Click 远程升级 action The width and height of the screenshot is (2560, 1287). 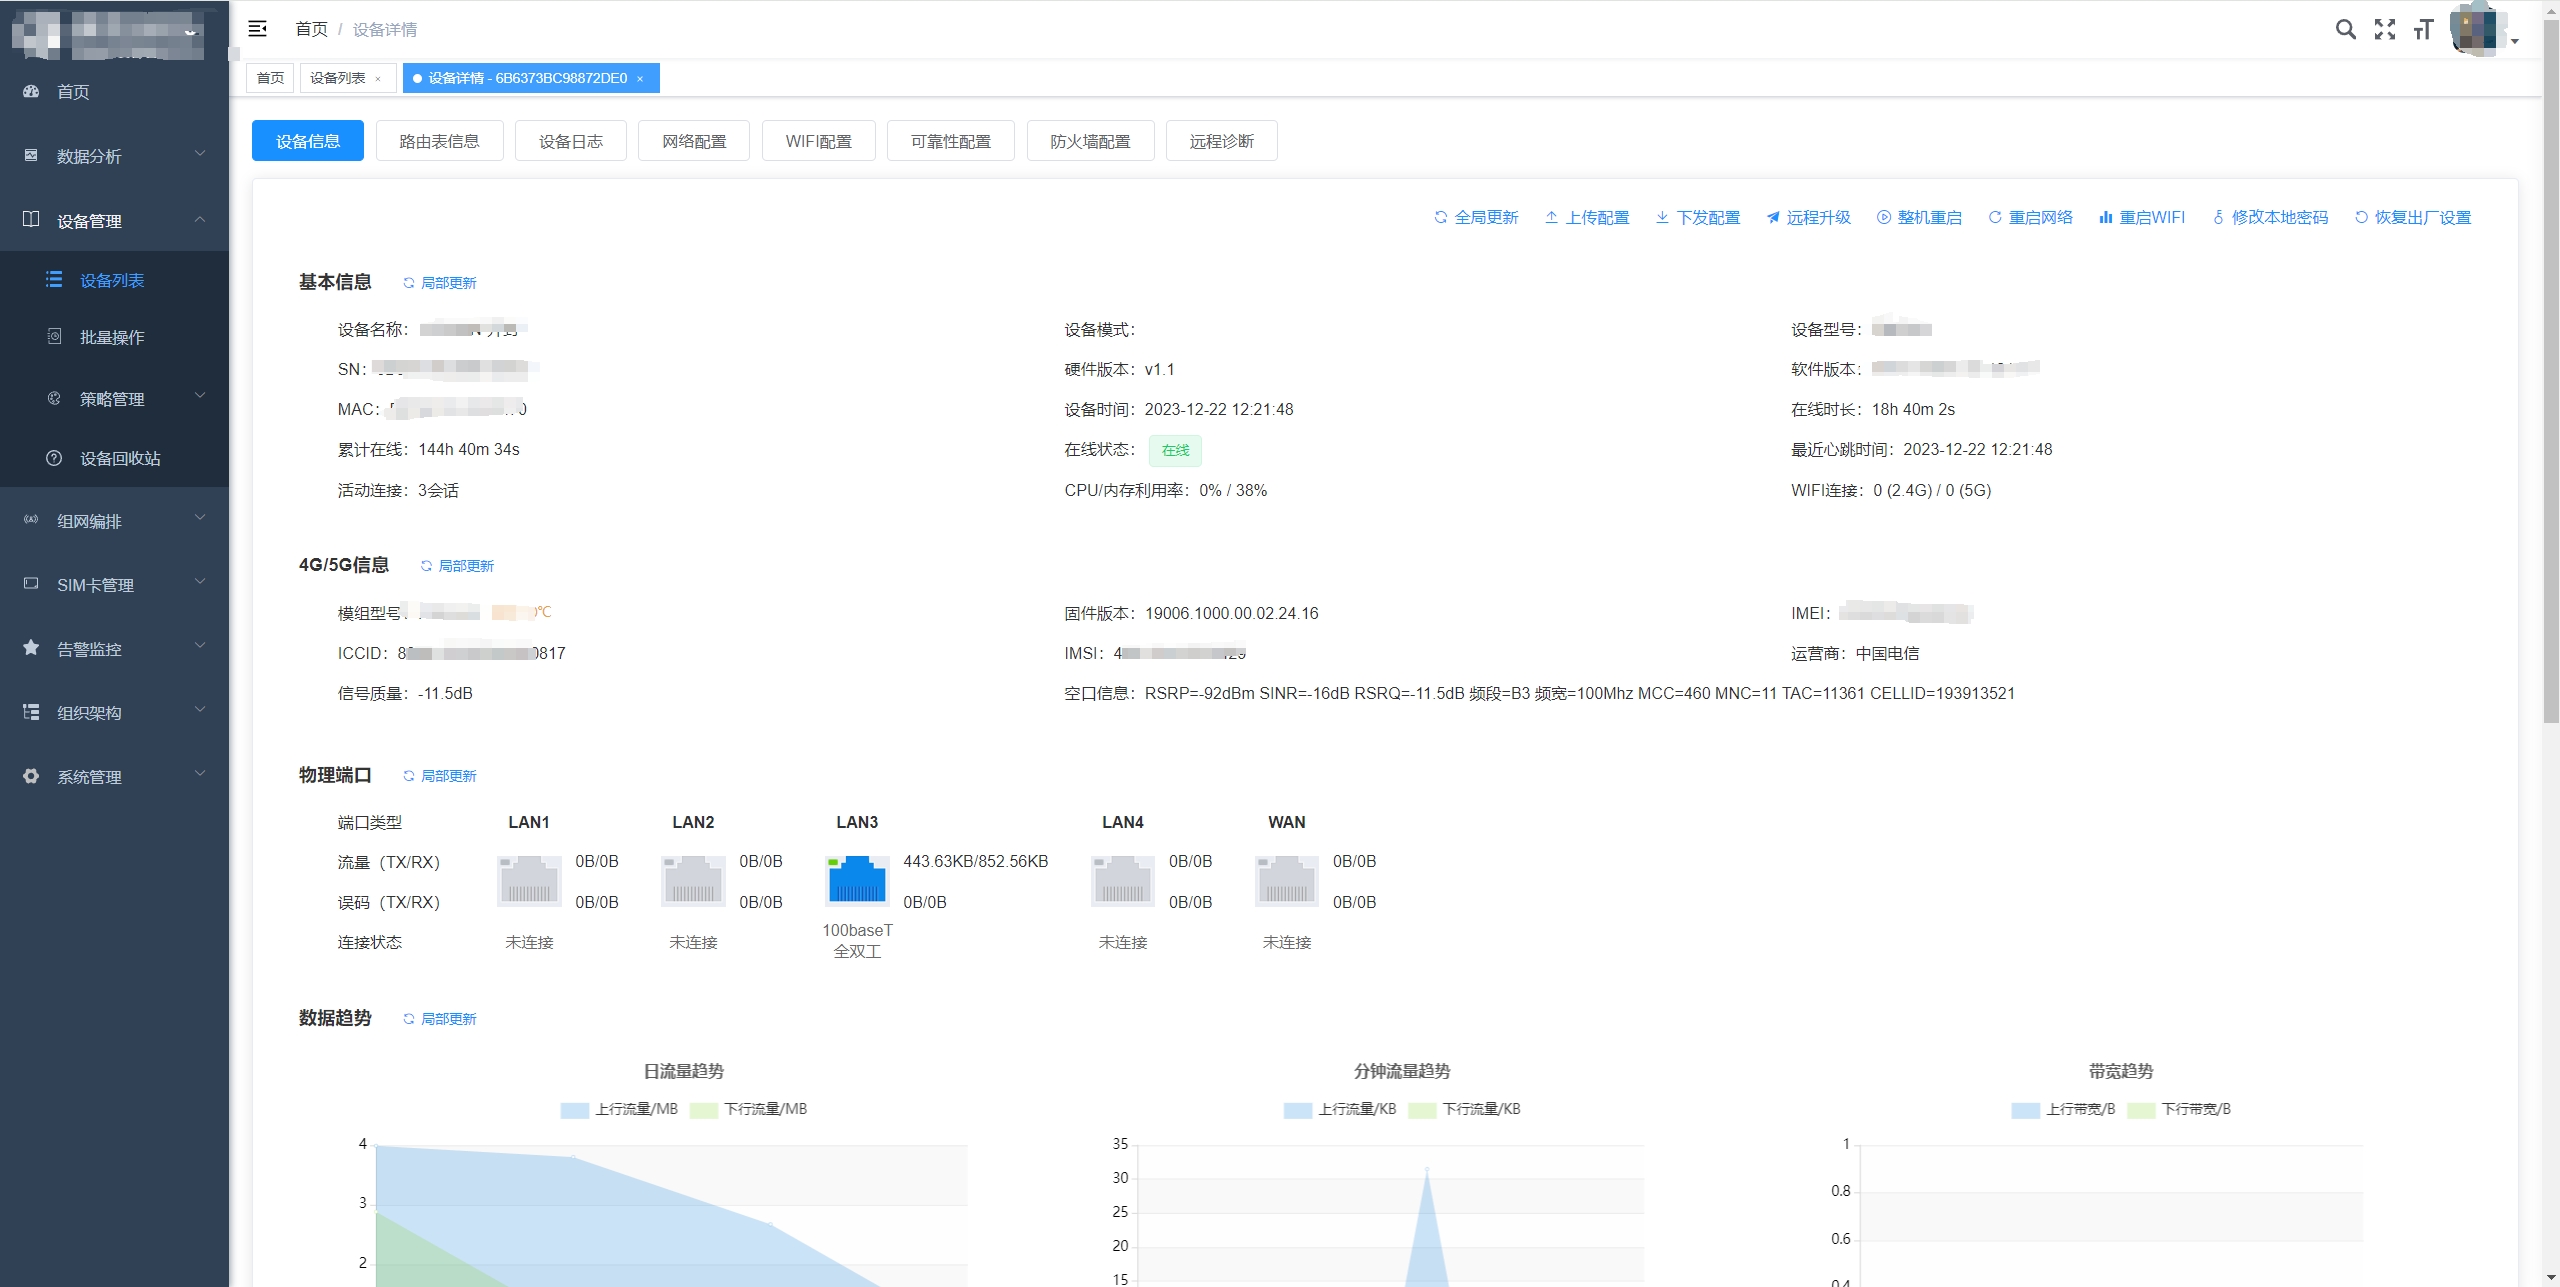click(1809, 217)
